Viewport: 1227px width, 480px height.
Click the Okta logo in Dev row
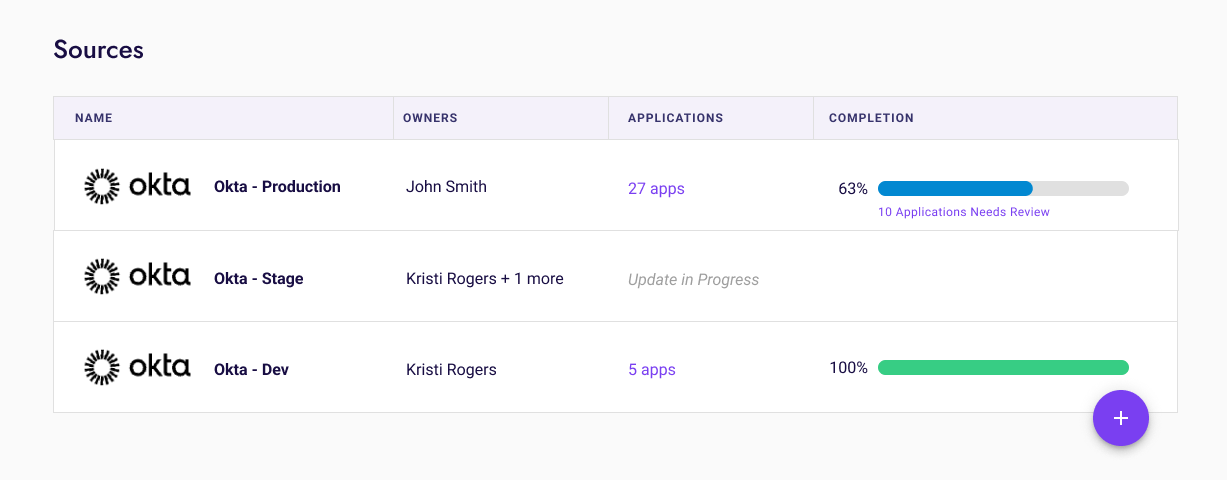click(x=137, y=368)
